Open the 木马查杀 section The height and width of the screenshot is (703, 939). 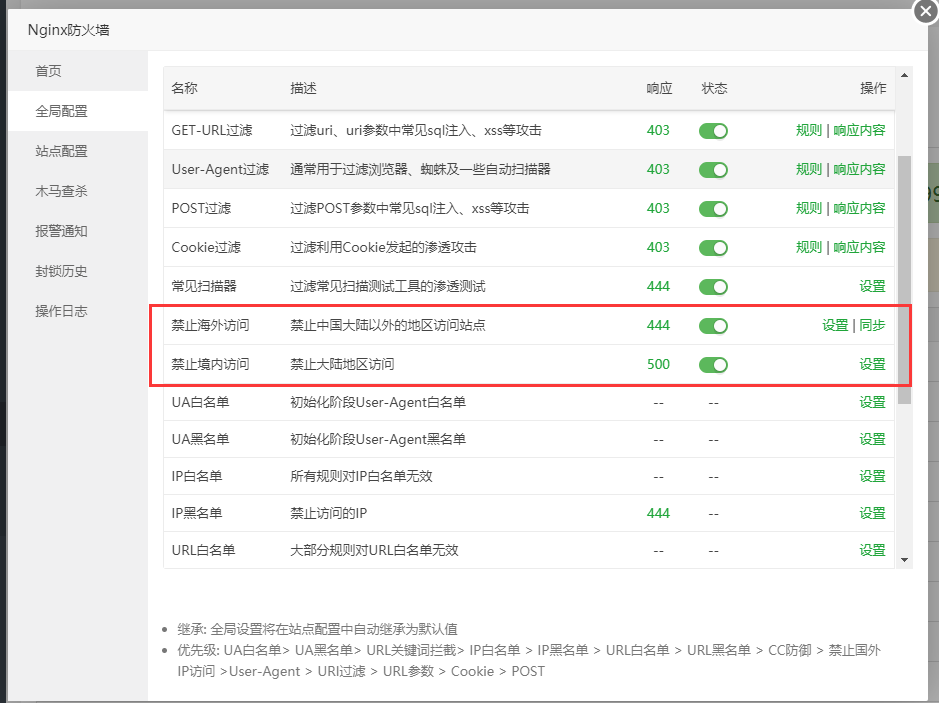point(62,191)
